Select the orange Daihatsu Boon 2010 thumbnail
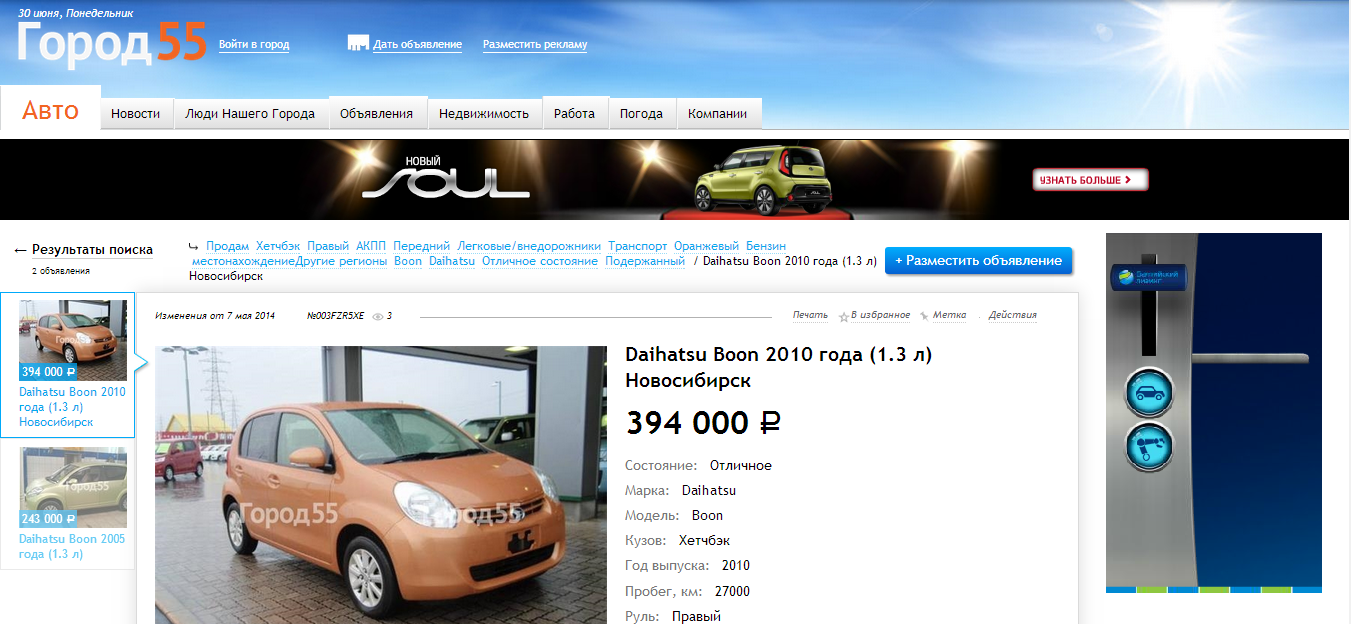This screenshot has height=624, width=1351. [73, 340]
